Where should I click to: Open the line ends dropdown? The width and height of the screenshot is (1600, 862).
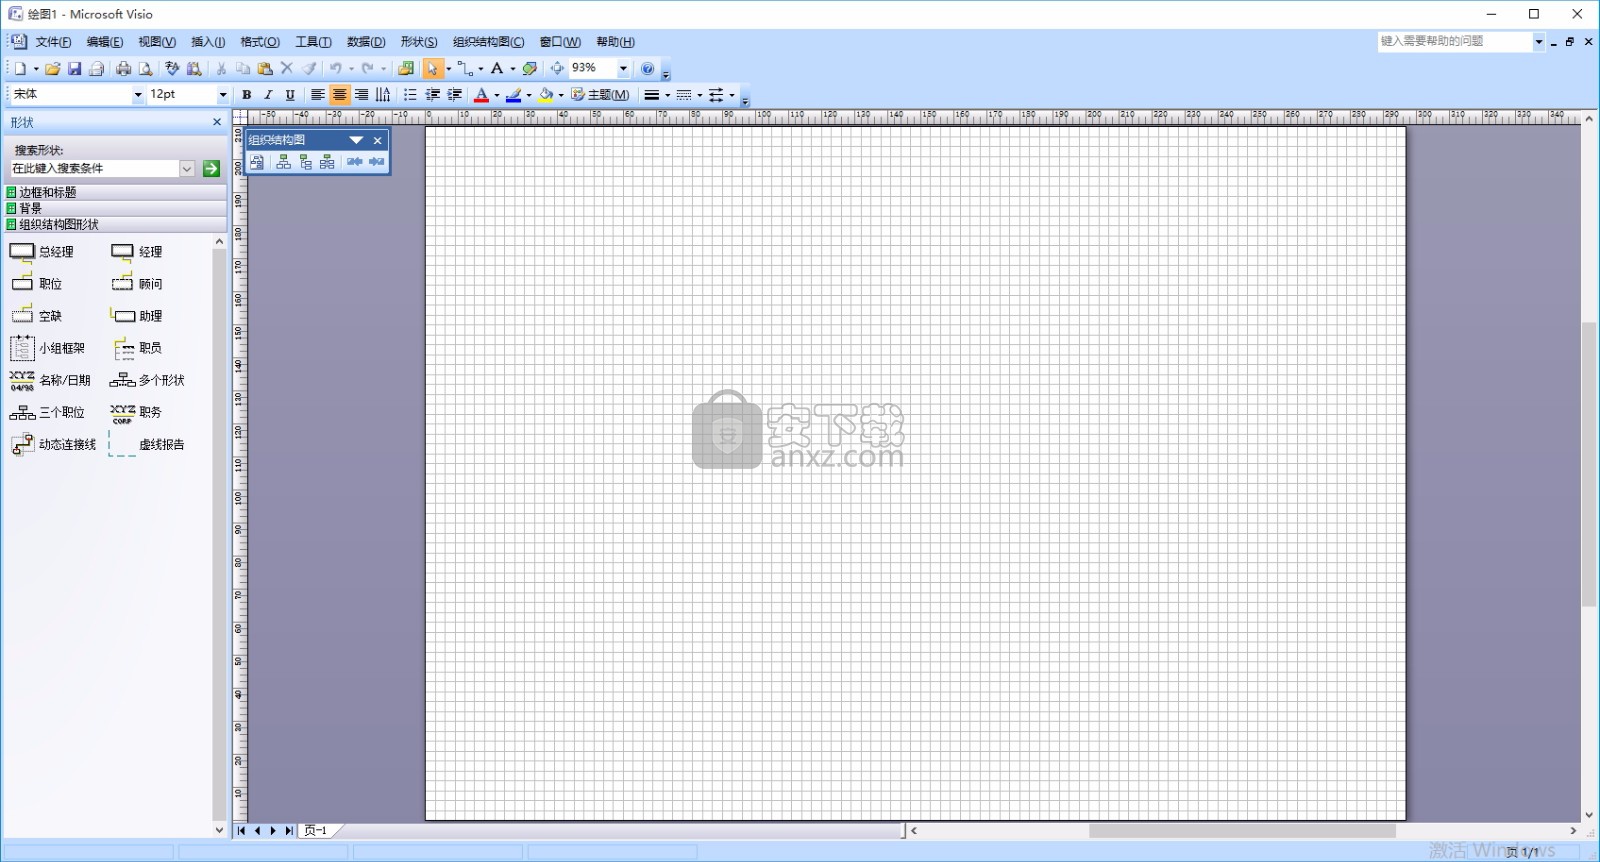(732, 95)
